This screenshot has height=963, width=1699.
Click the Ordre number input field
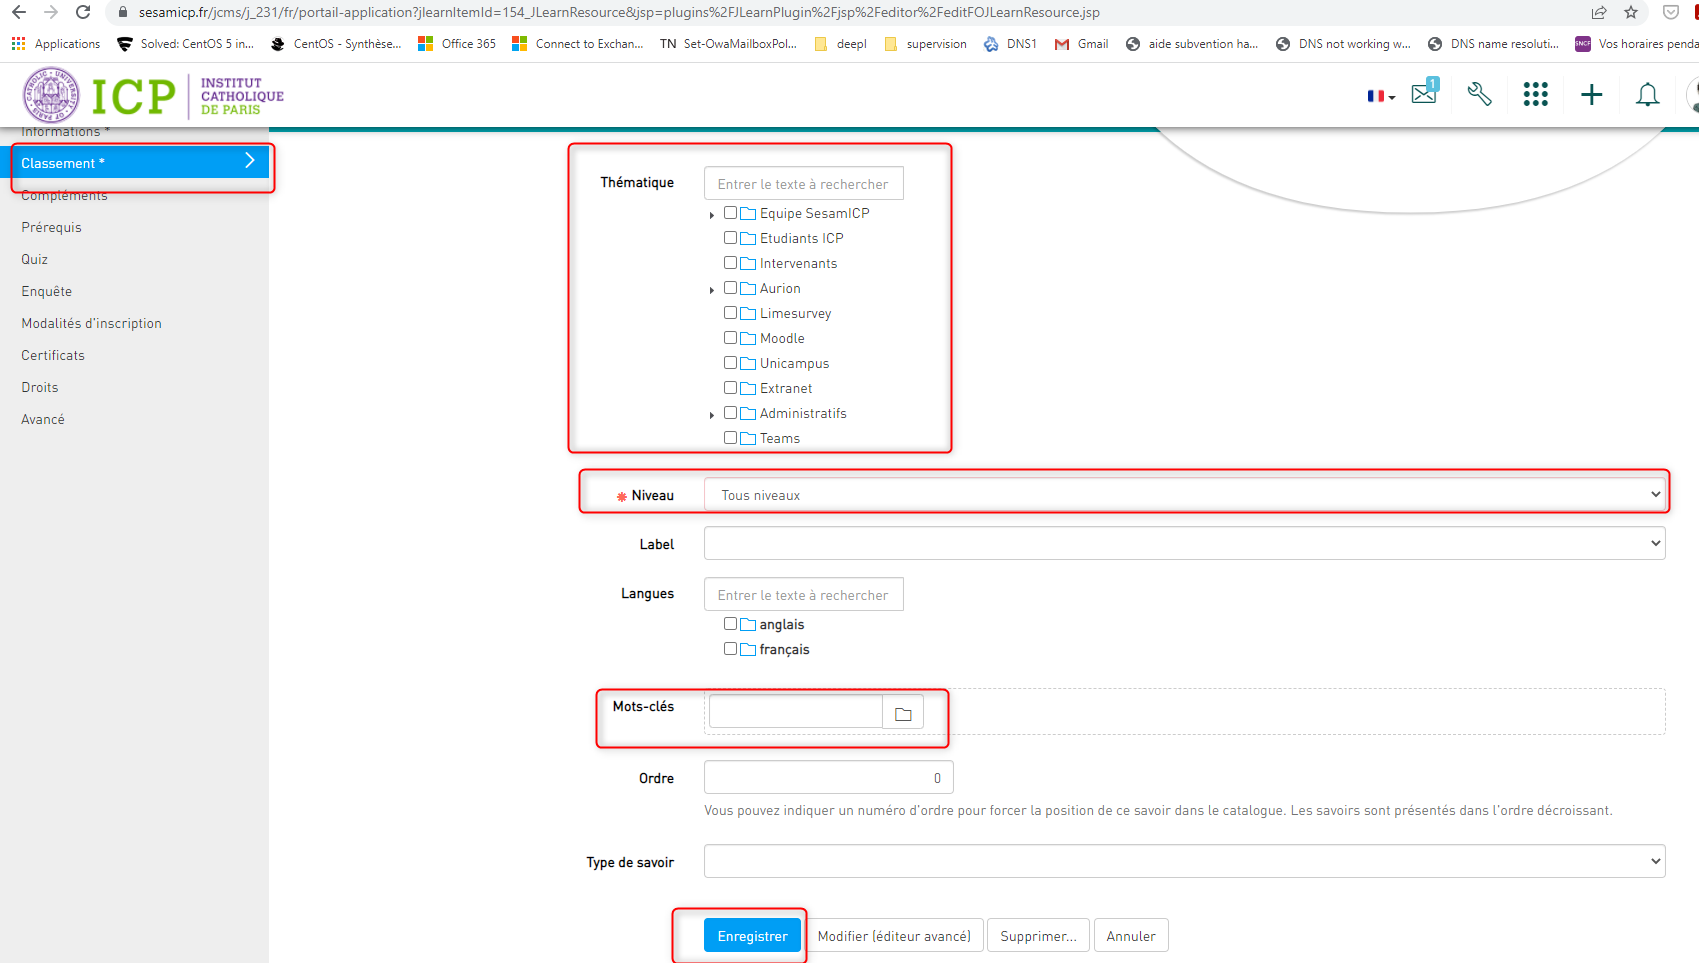click(x=828, y=778)
